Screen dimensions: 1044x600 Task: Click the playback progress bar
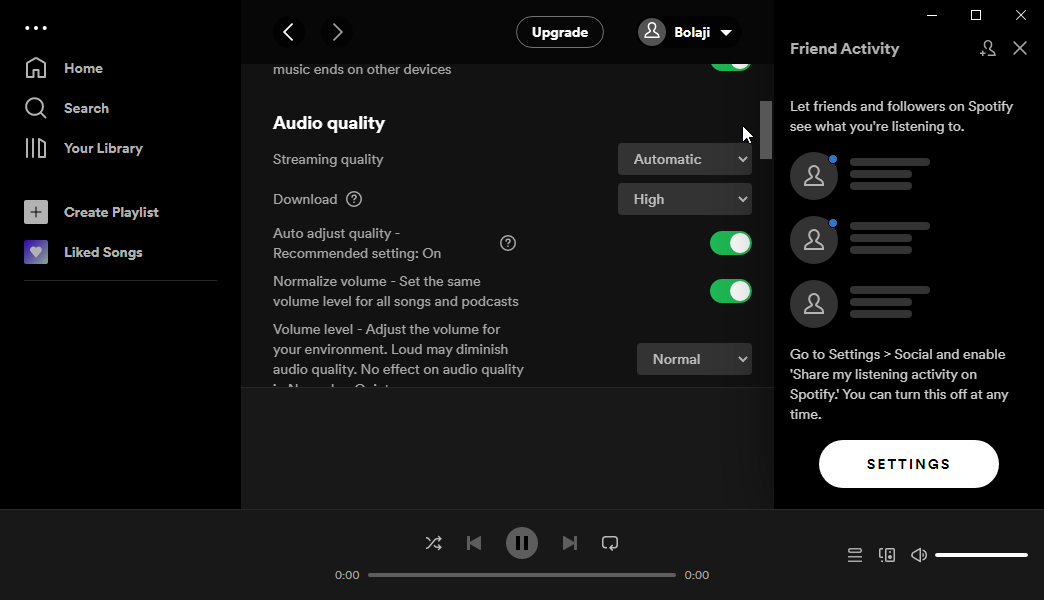click(x=521, y=575)
